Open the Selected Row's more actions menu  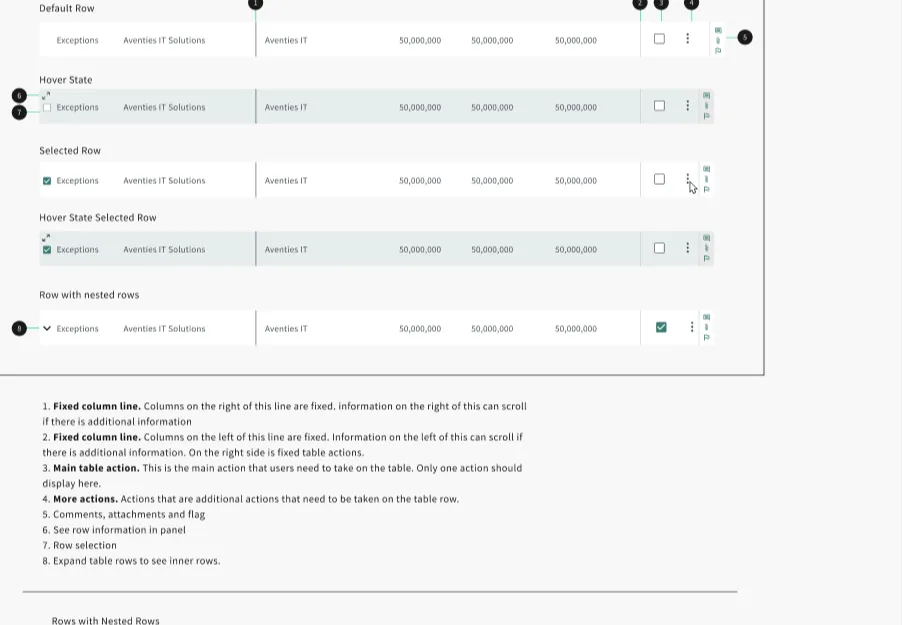coord(687,179)
